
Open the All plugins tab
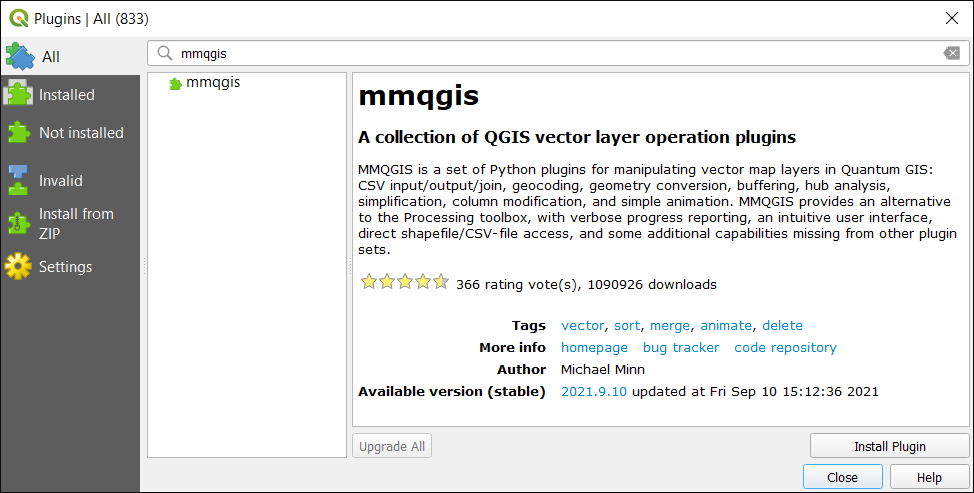tap(70, 57)
